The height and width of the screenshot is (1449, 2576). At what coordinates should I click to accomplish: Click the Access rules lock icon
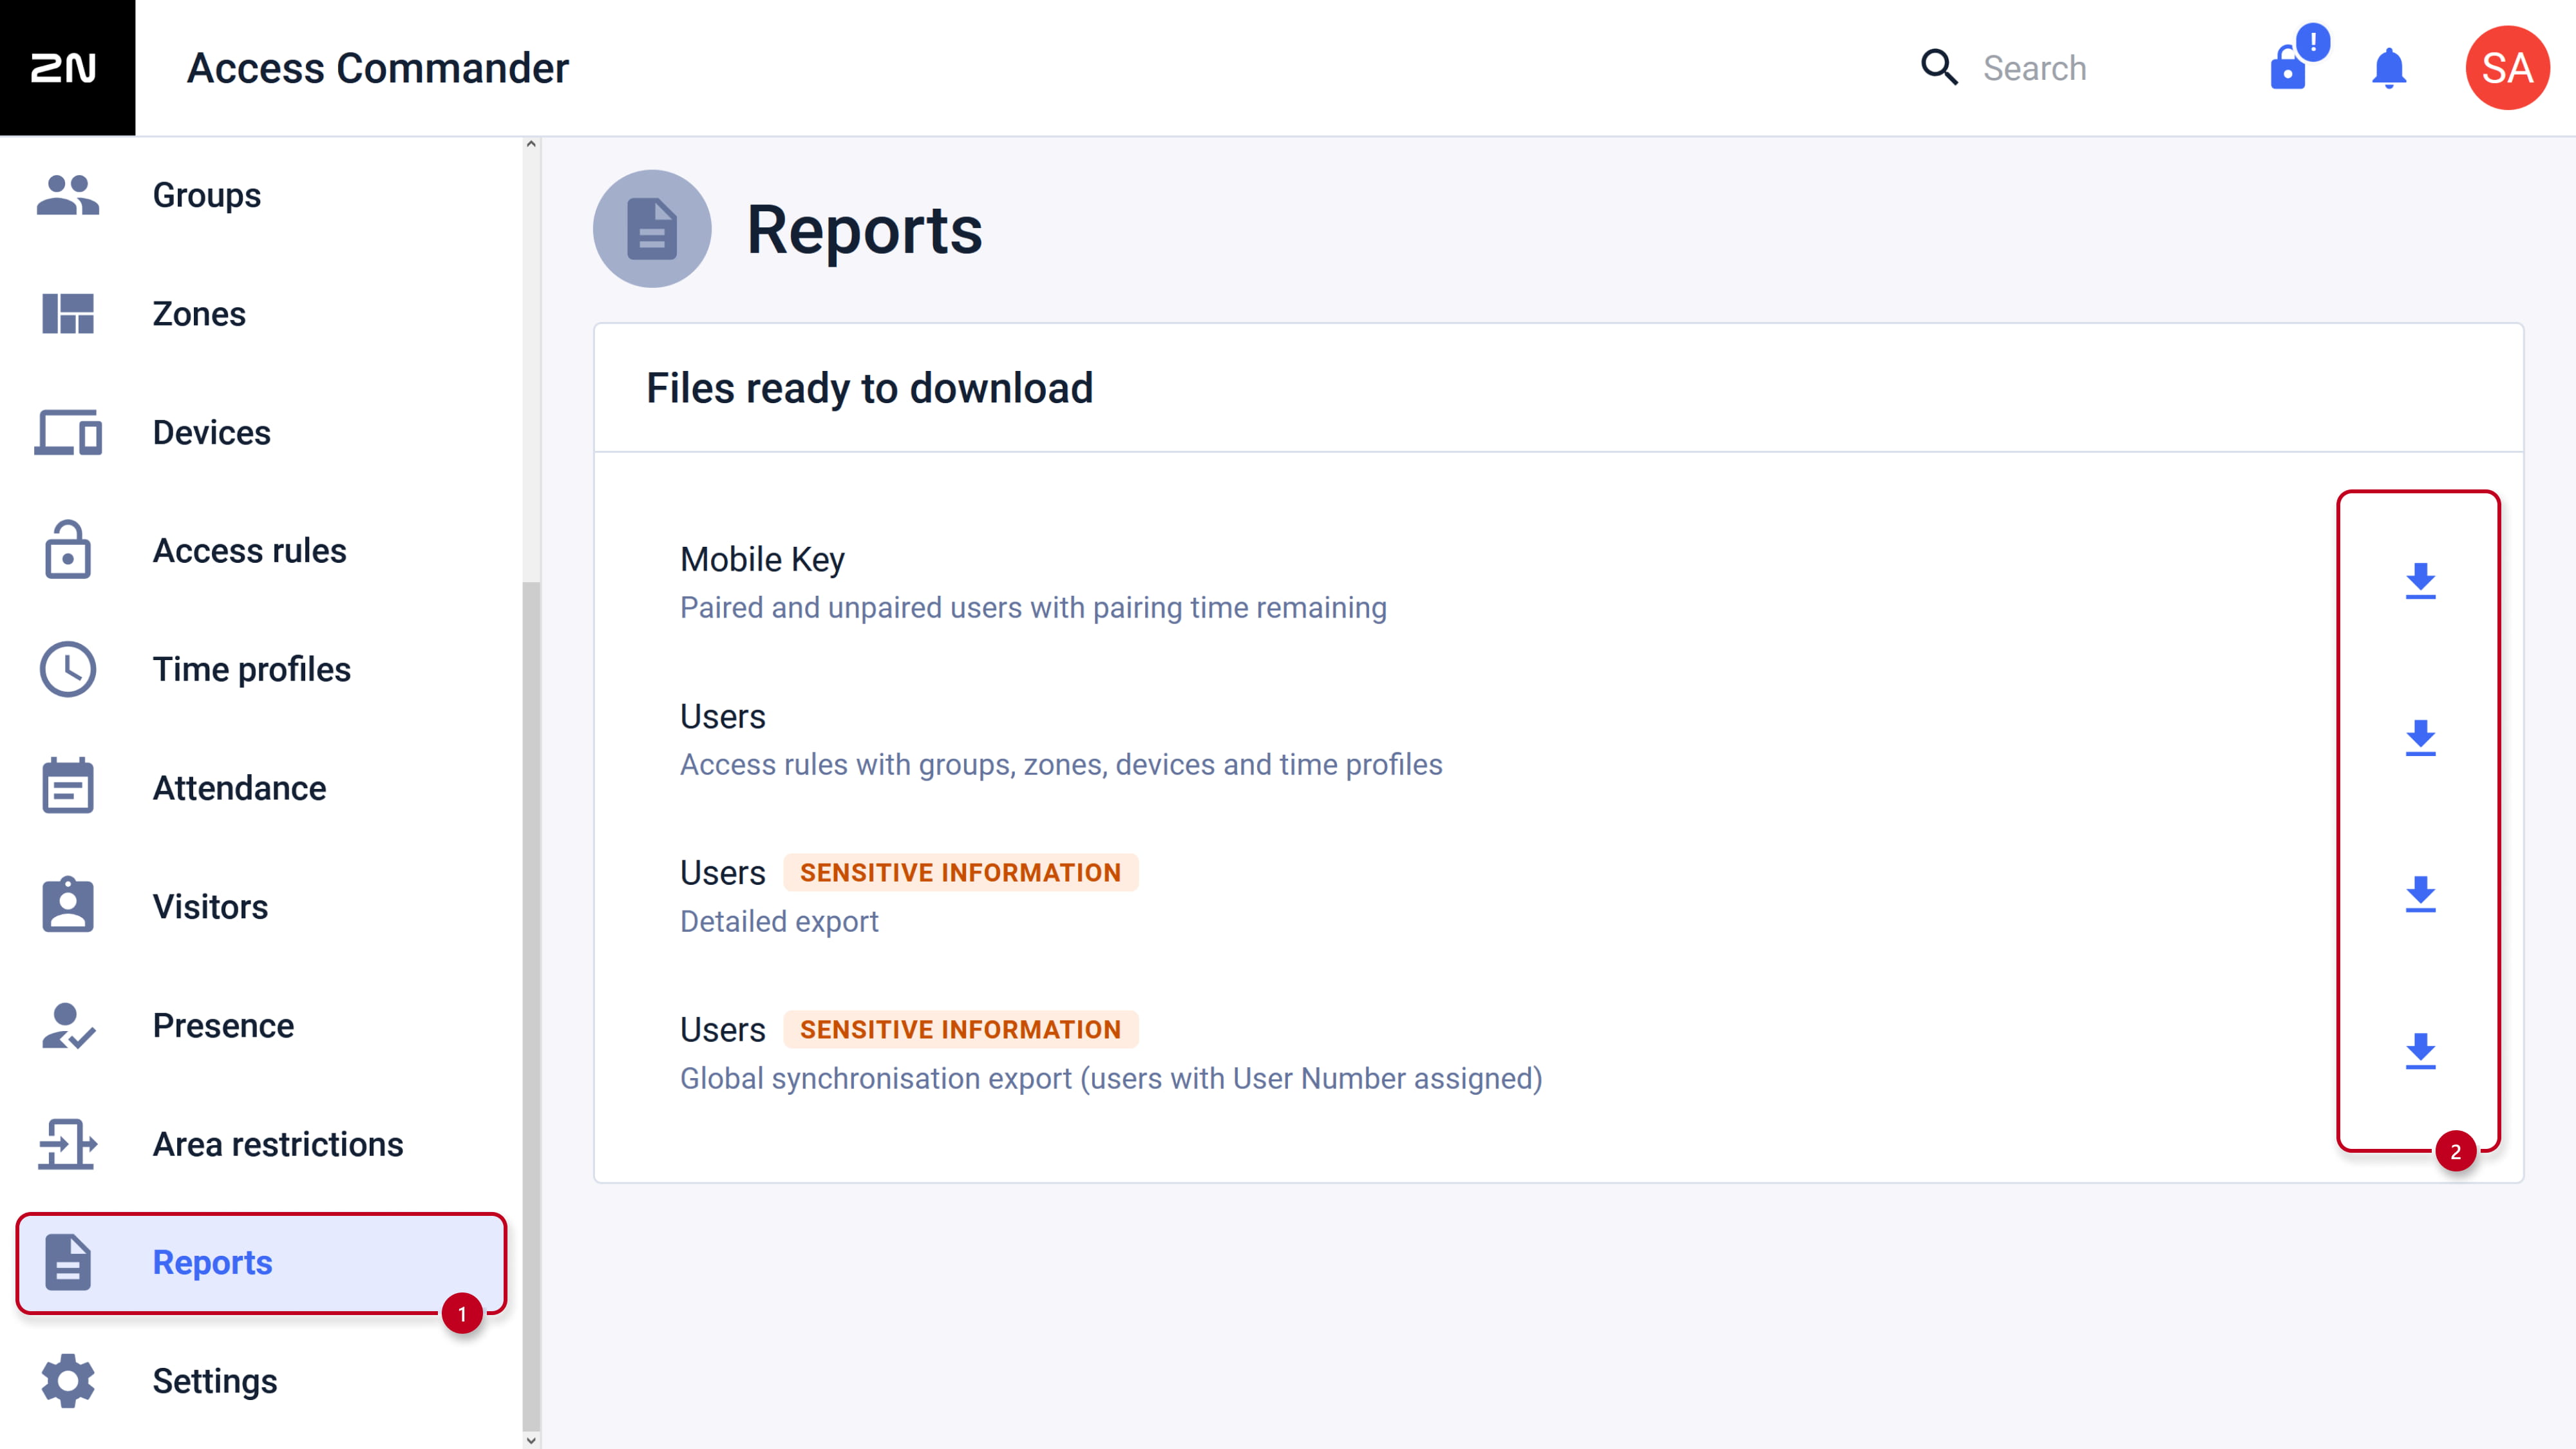point(68,550)
